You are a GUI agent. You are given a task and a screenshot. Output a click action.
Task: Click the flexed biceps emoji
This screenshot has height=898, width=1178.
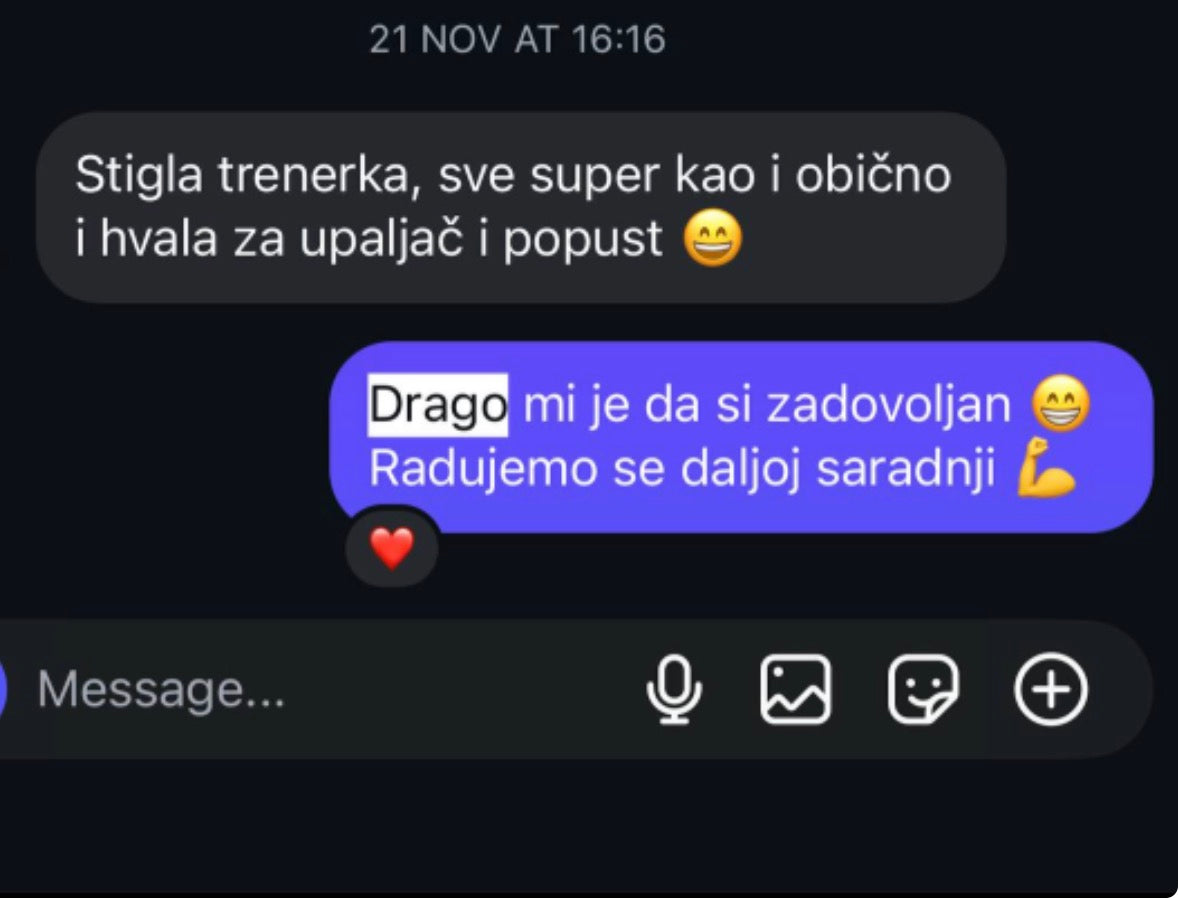(x=1045, y=468)
